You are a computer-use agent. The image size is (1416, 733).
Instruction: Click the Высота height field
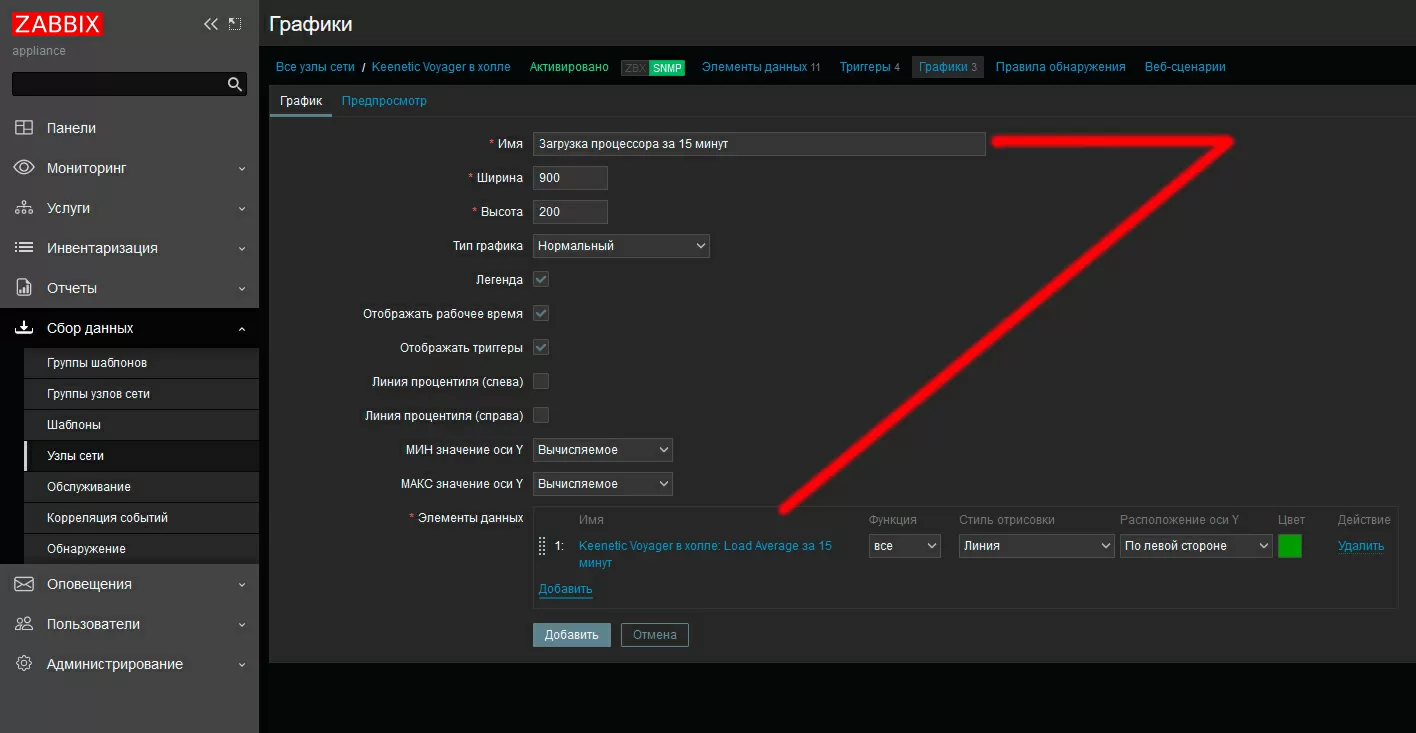(x=570, y=212)
